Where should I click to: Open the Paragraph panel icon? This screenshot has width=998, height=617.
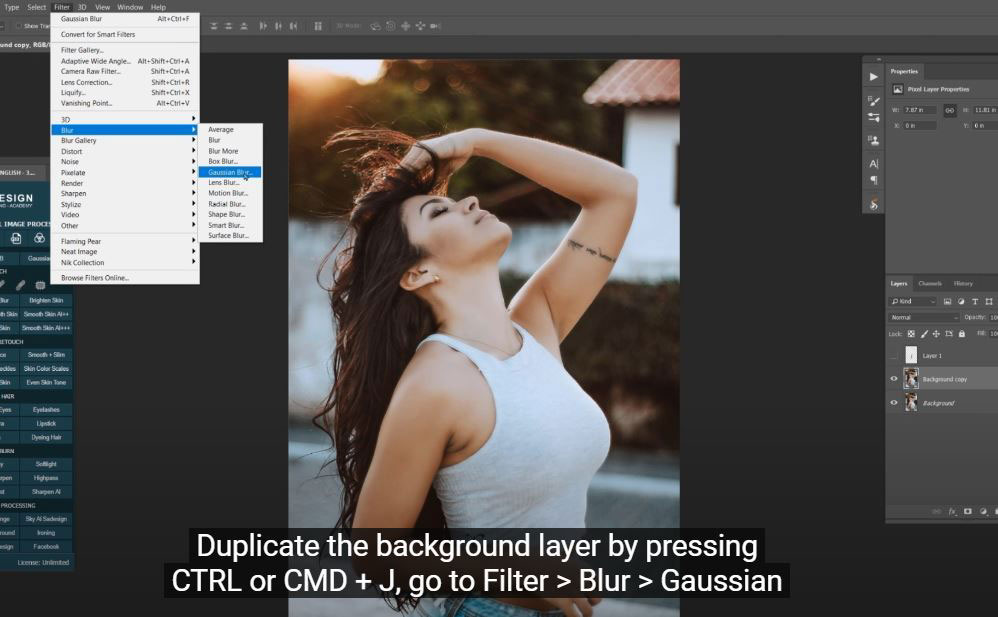[x=873, y=181]
